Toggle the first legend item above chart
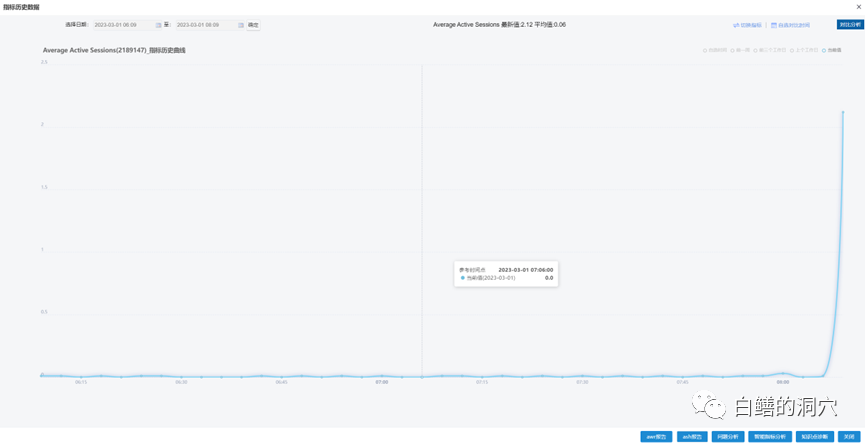865x444 pixels. (x=716, y=50)
